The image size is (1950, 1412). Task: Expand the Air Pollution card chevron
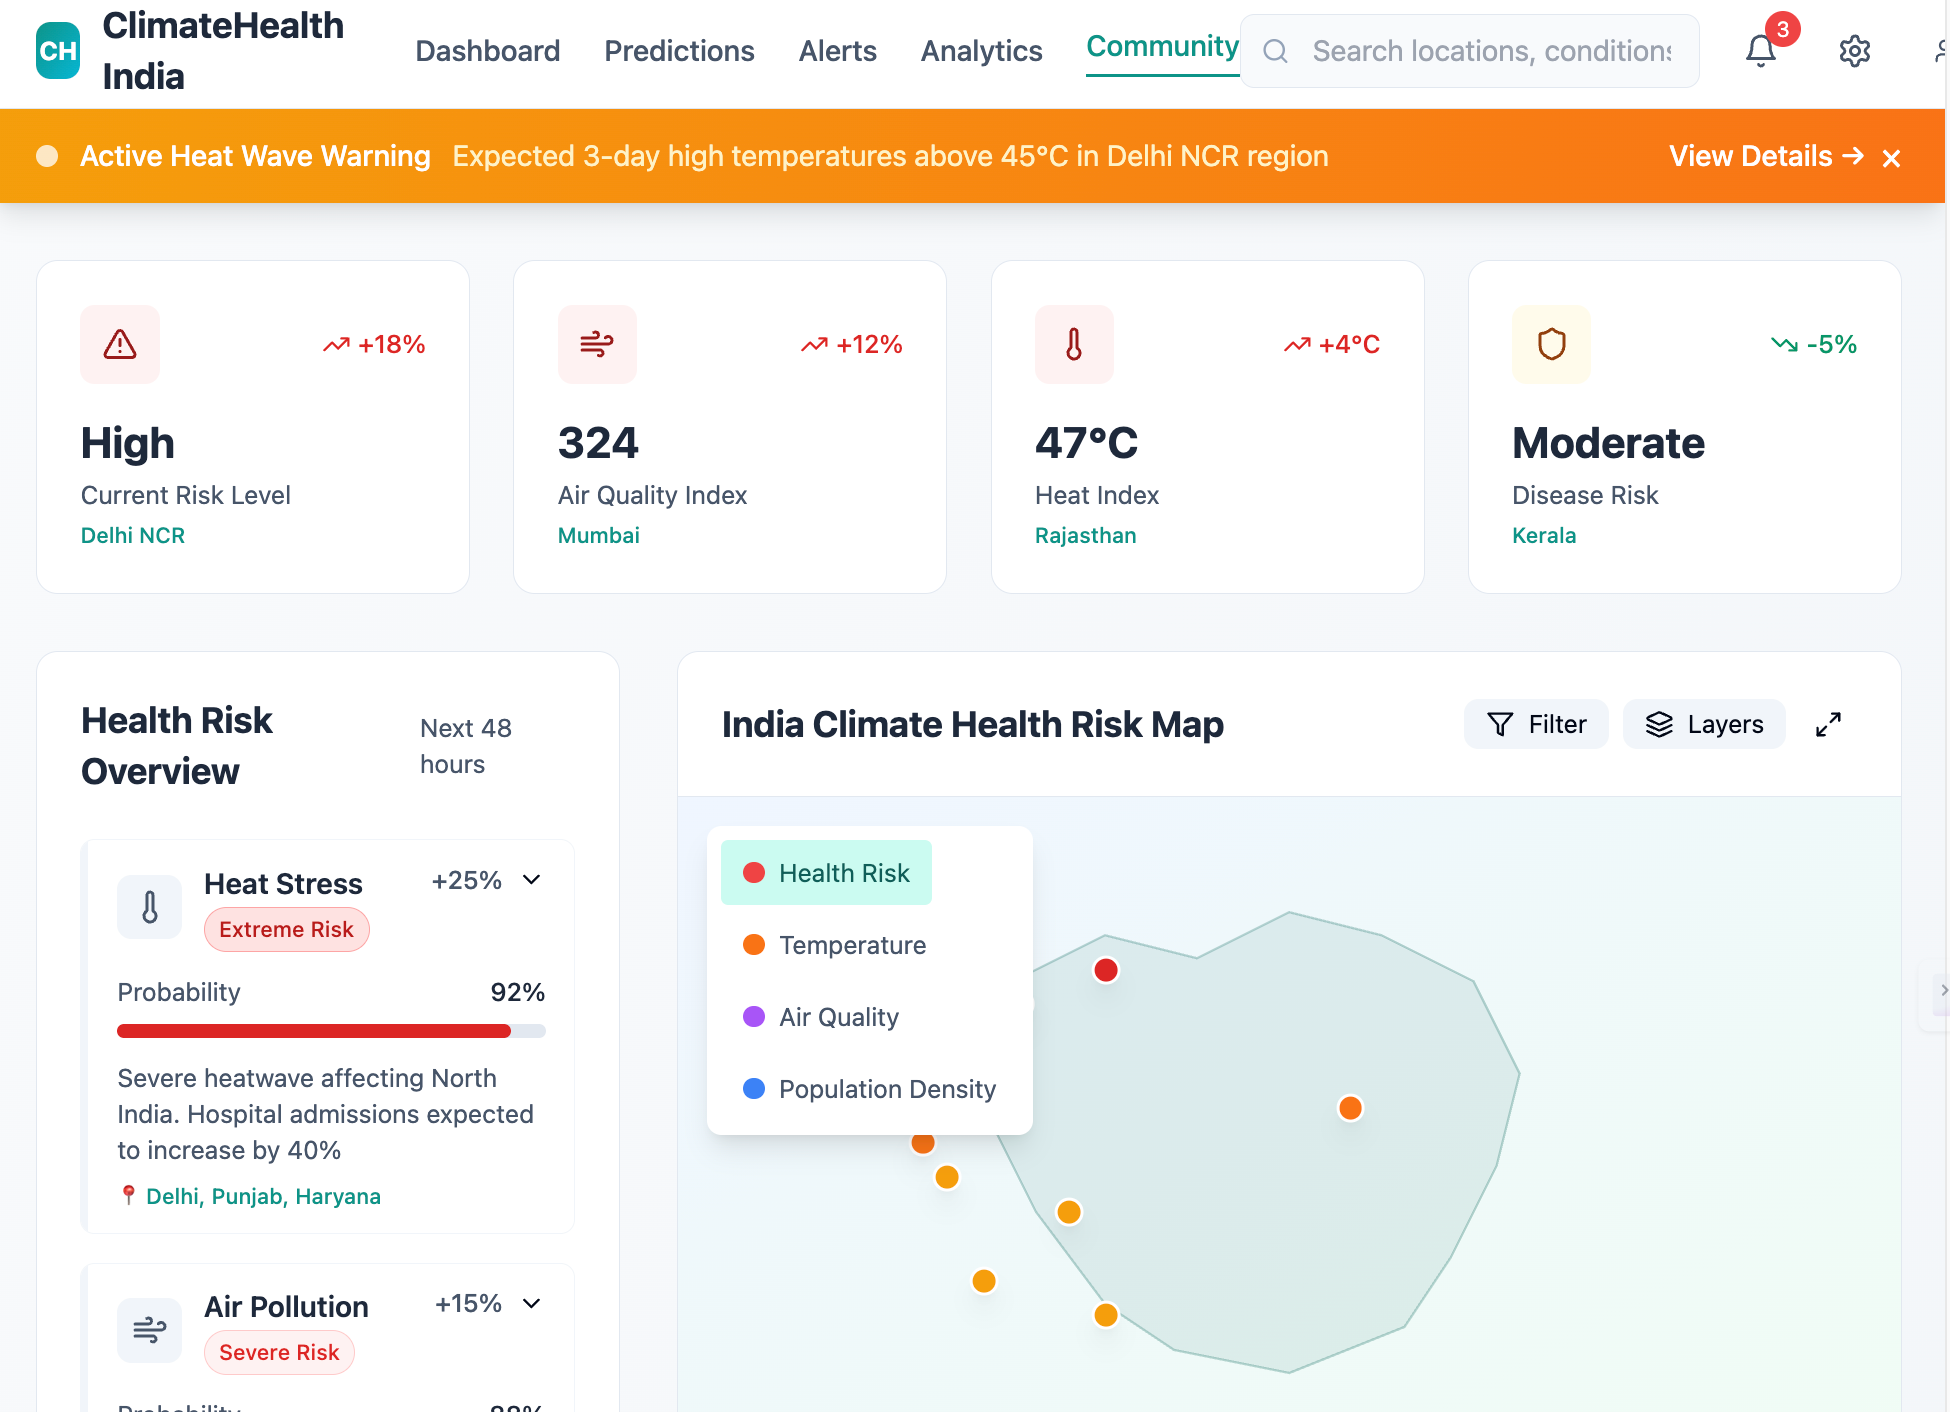(532, 1303)
